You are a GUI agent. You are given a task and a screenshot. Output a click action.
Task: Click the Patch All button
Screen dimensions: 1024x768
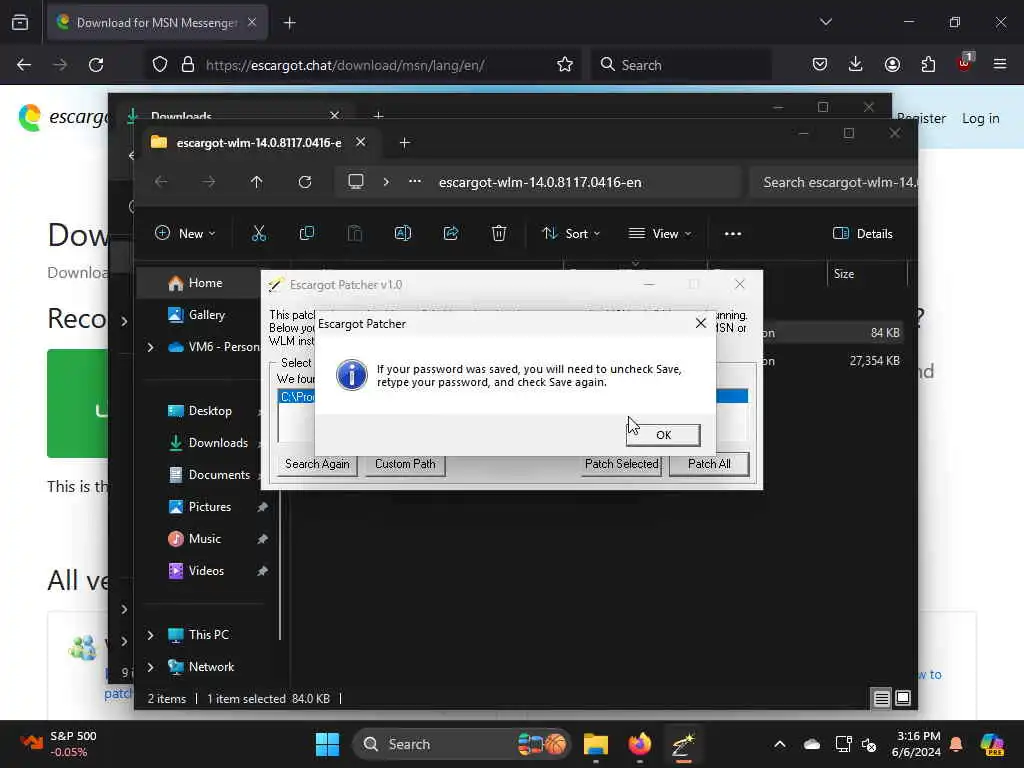709,464
